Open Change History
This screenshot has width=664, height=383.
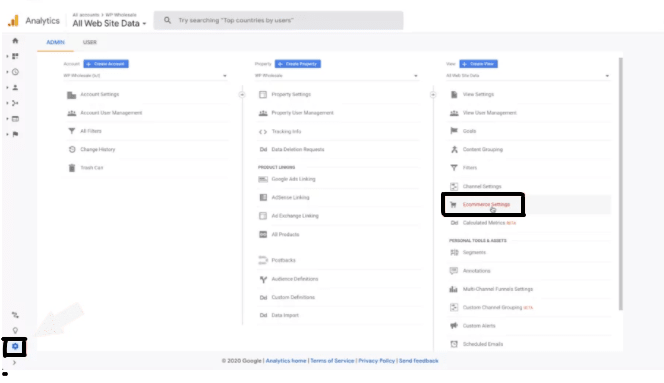pos(97,150)
